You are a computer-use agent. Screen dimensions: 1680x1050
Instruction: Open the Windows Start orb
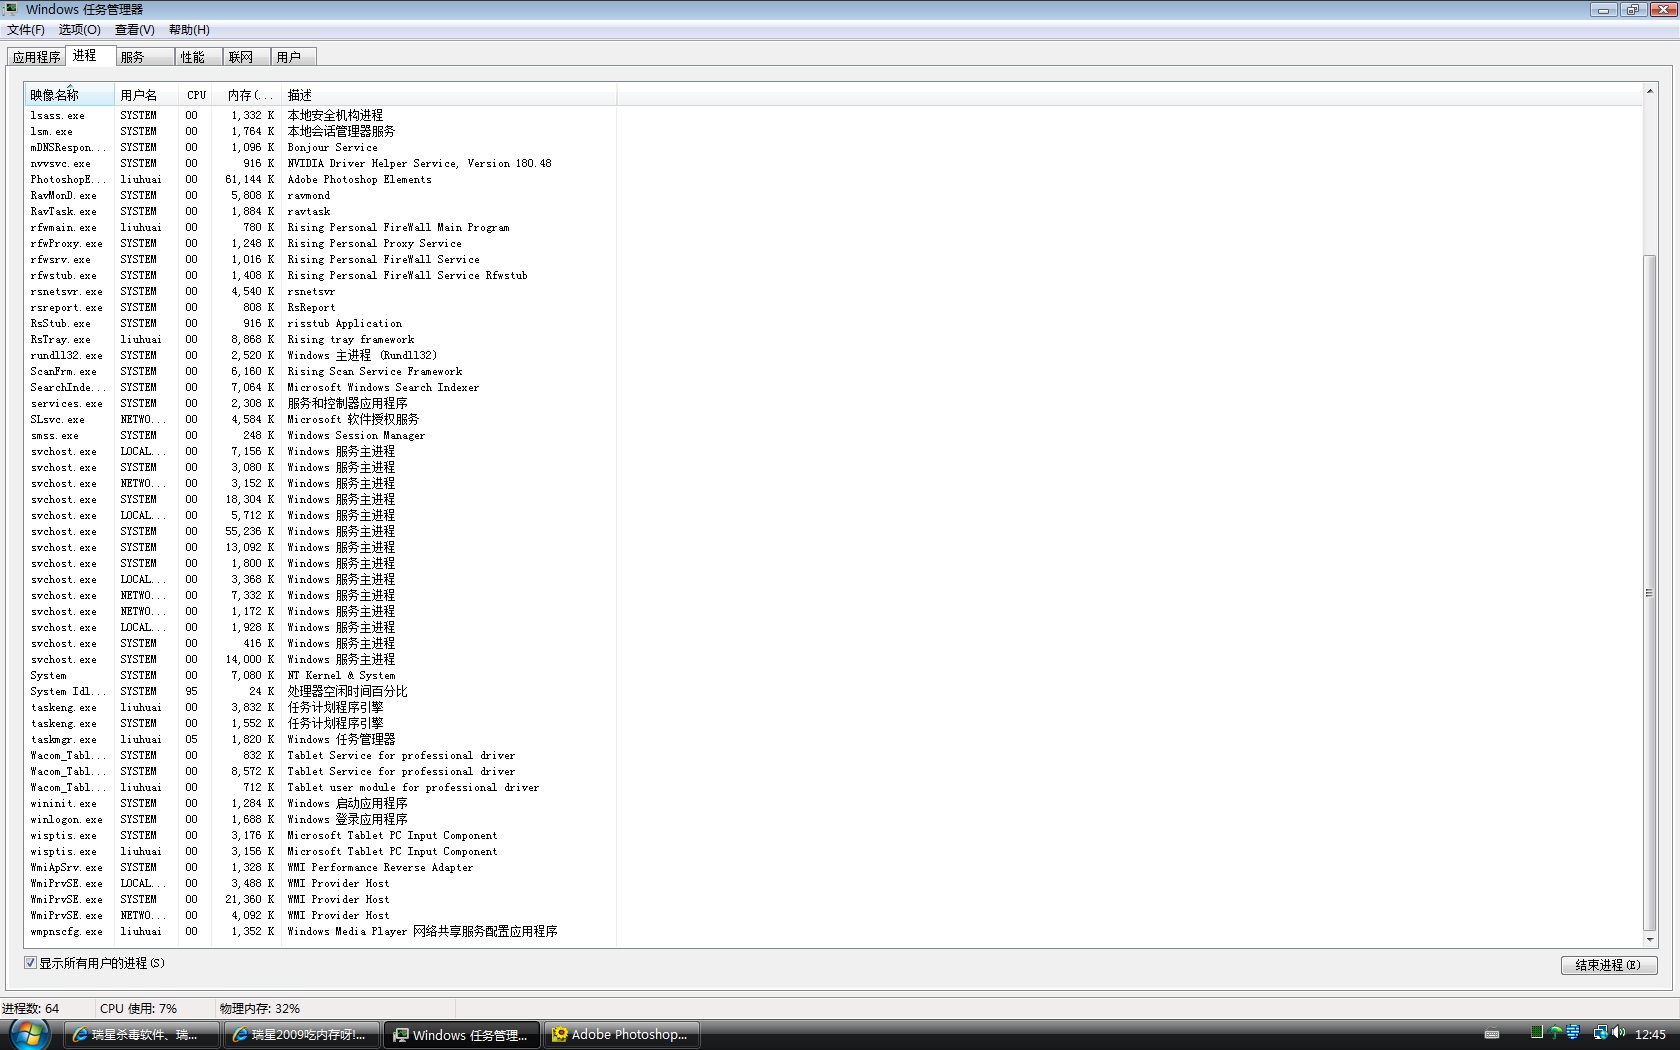[x=29, y=1034]
